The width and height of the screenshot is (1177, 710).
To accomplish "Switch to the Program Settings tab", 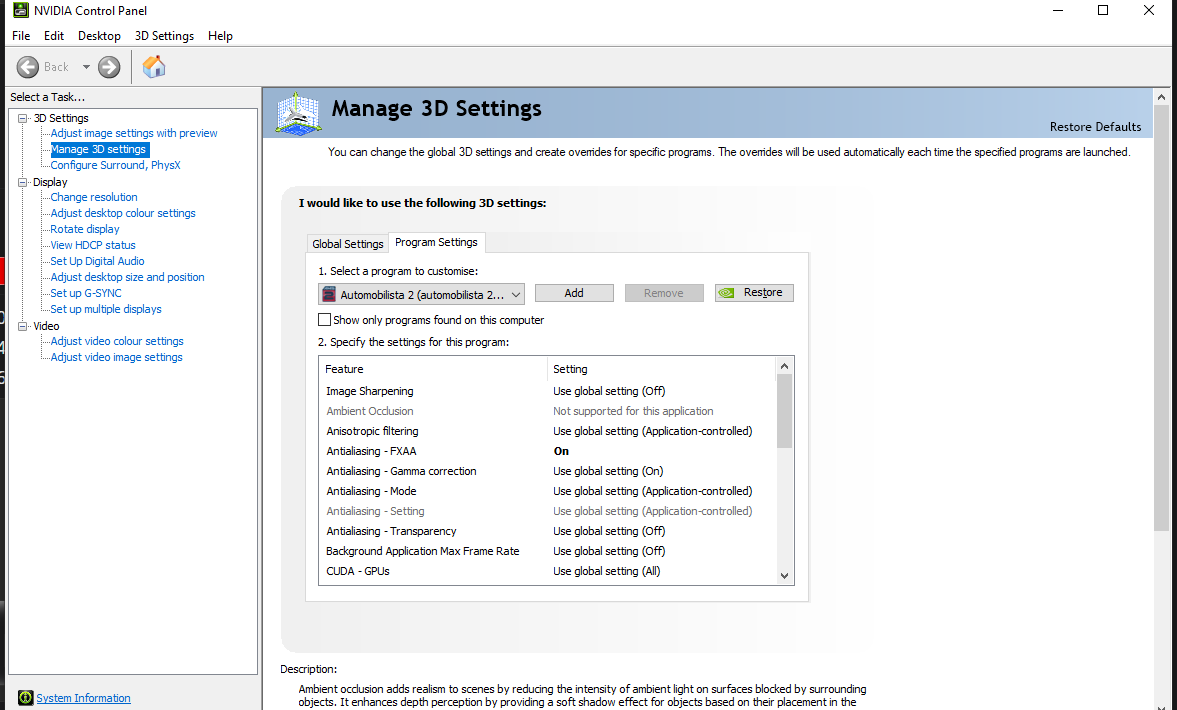I will pos(436,242).
